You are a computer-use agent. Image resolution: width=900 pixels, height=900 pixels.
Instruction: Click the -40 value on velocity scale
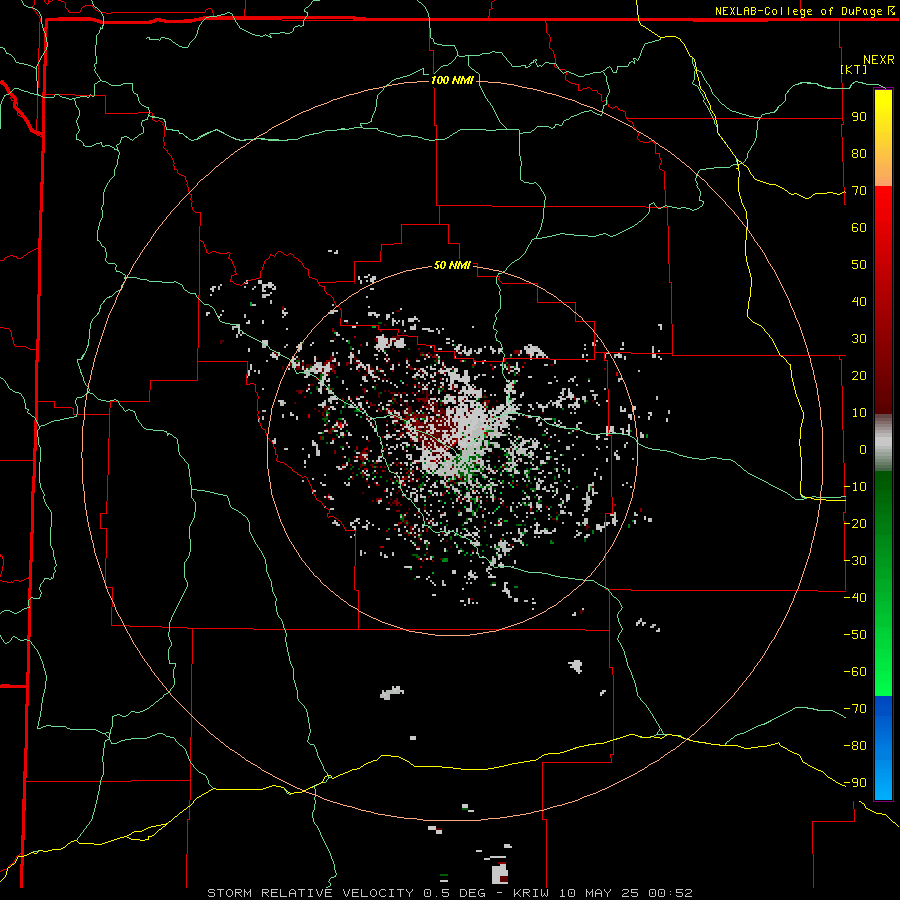tap(855, 598)
